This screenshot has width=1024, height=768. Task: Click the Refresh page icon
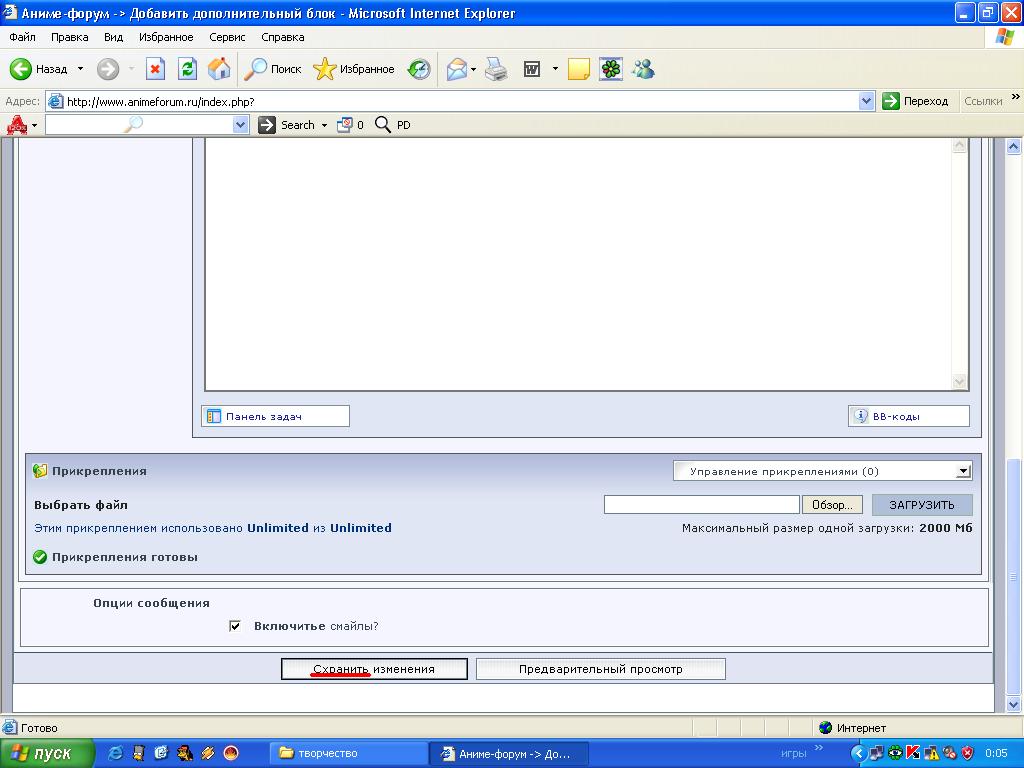point(187,69)
